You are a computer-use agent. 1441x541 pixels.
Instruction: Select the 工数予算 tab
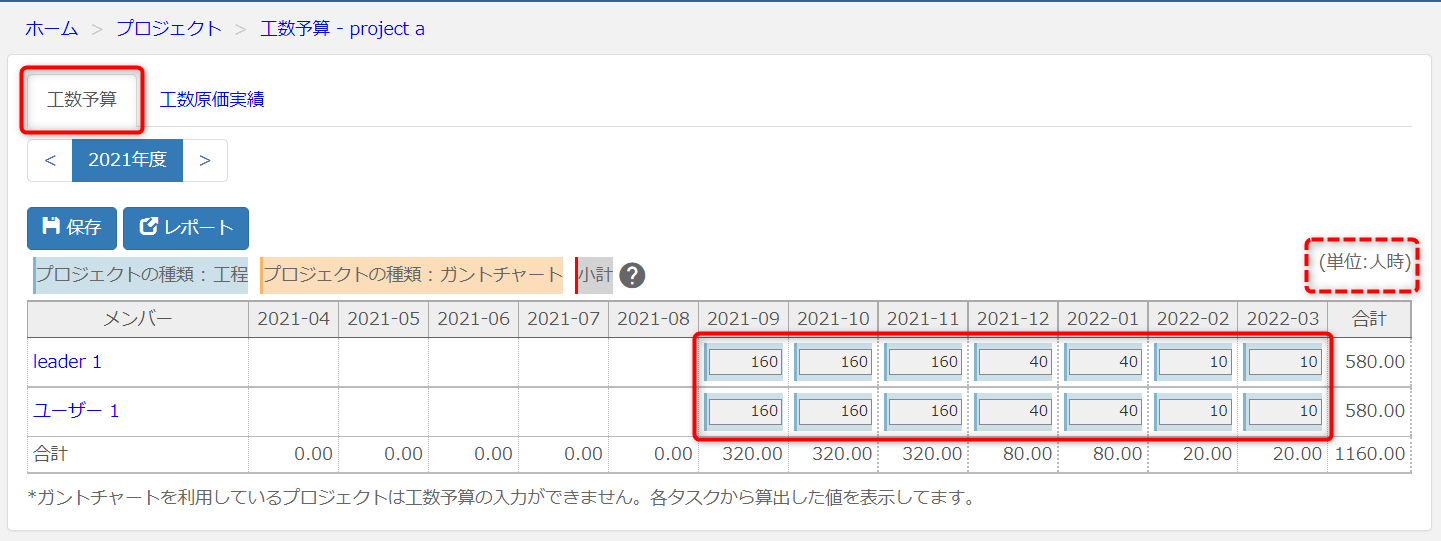tap(82, 99)
